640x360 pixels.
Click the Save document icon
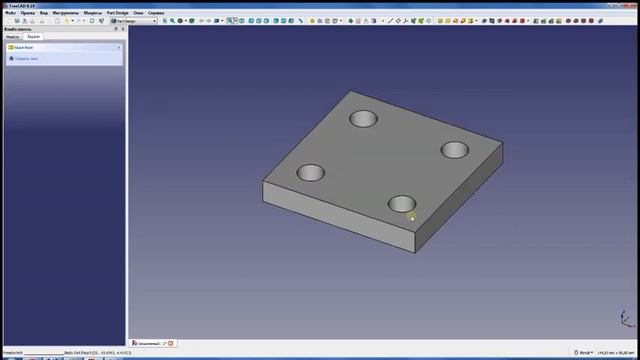pyautogui.click(x=24, y=20)
